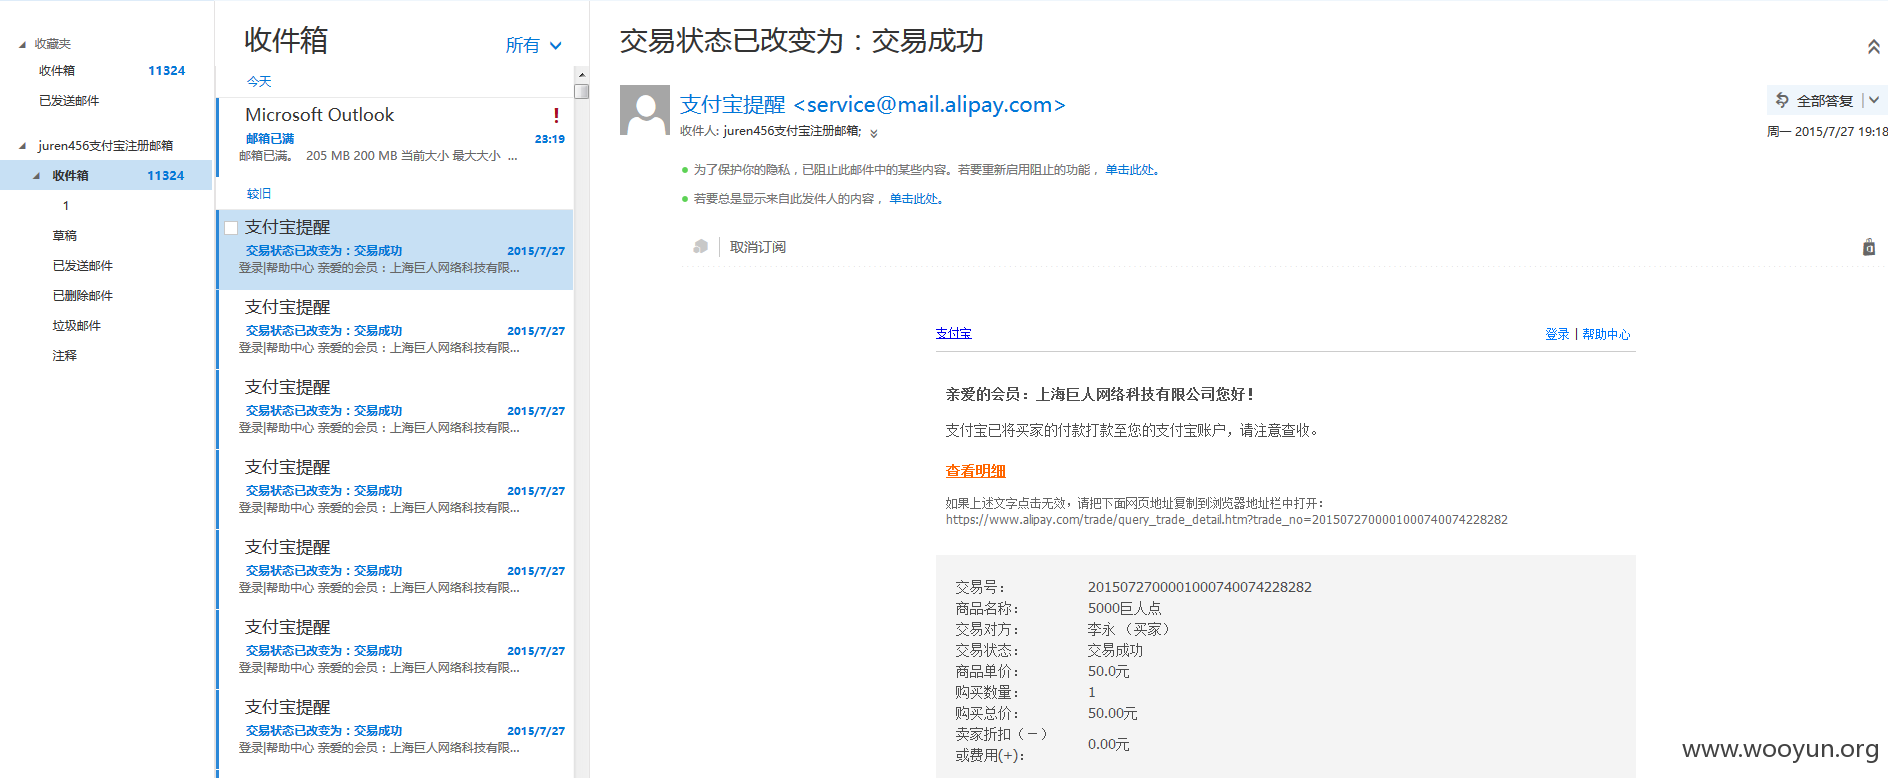
Task: Open the 草稿 drafts folder
Action: [x=64, y=236]
